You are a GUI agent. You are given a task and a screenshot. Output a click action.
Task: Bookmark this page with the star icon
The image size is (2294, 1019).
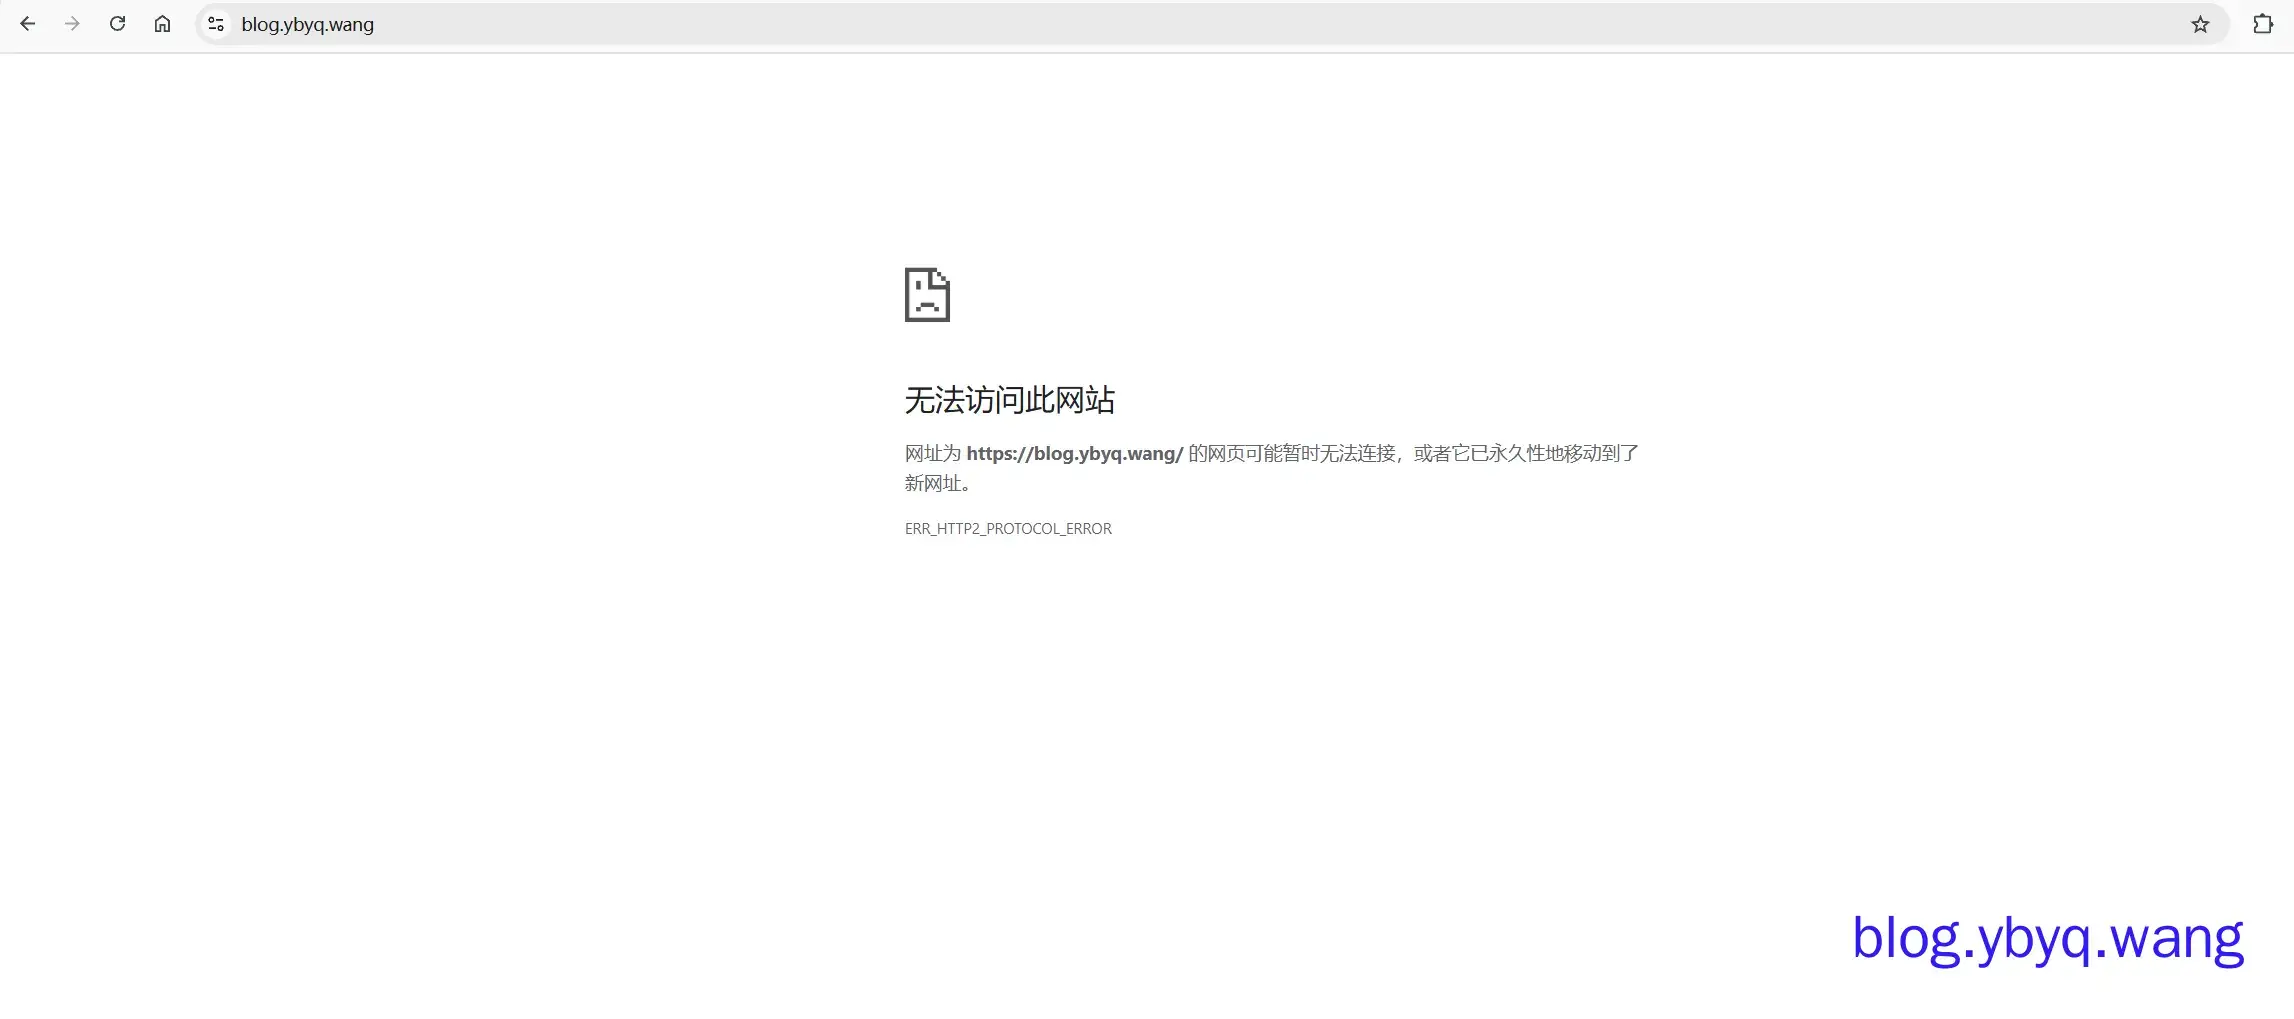[x=2200, y=25]
